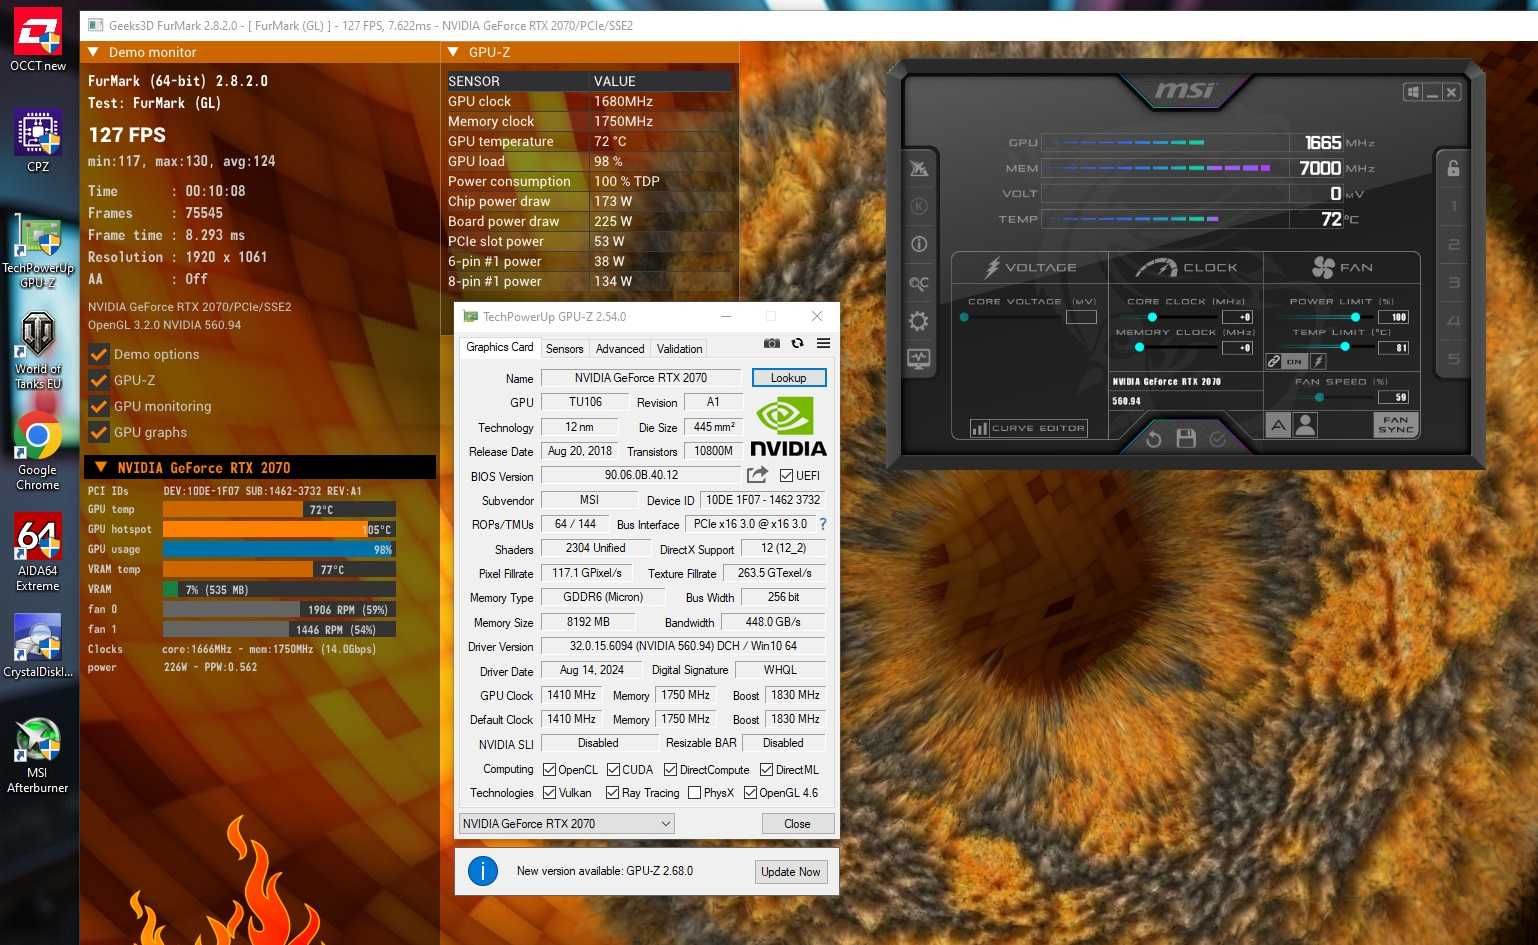1538x945 pixels.
Task: Switch to the Graphics Card tab
Action: pos(499,347)
